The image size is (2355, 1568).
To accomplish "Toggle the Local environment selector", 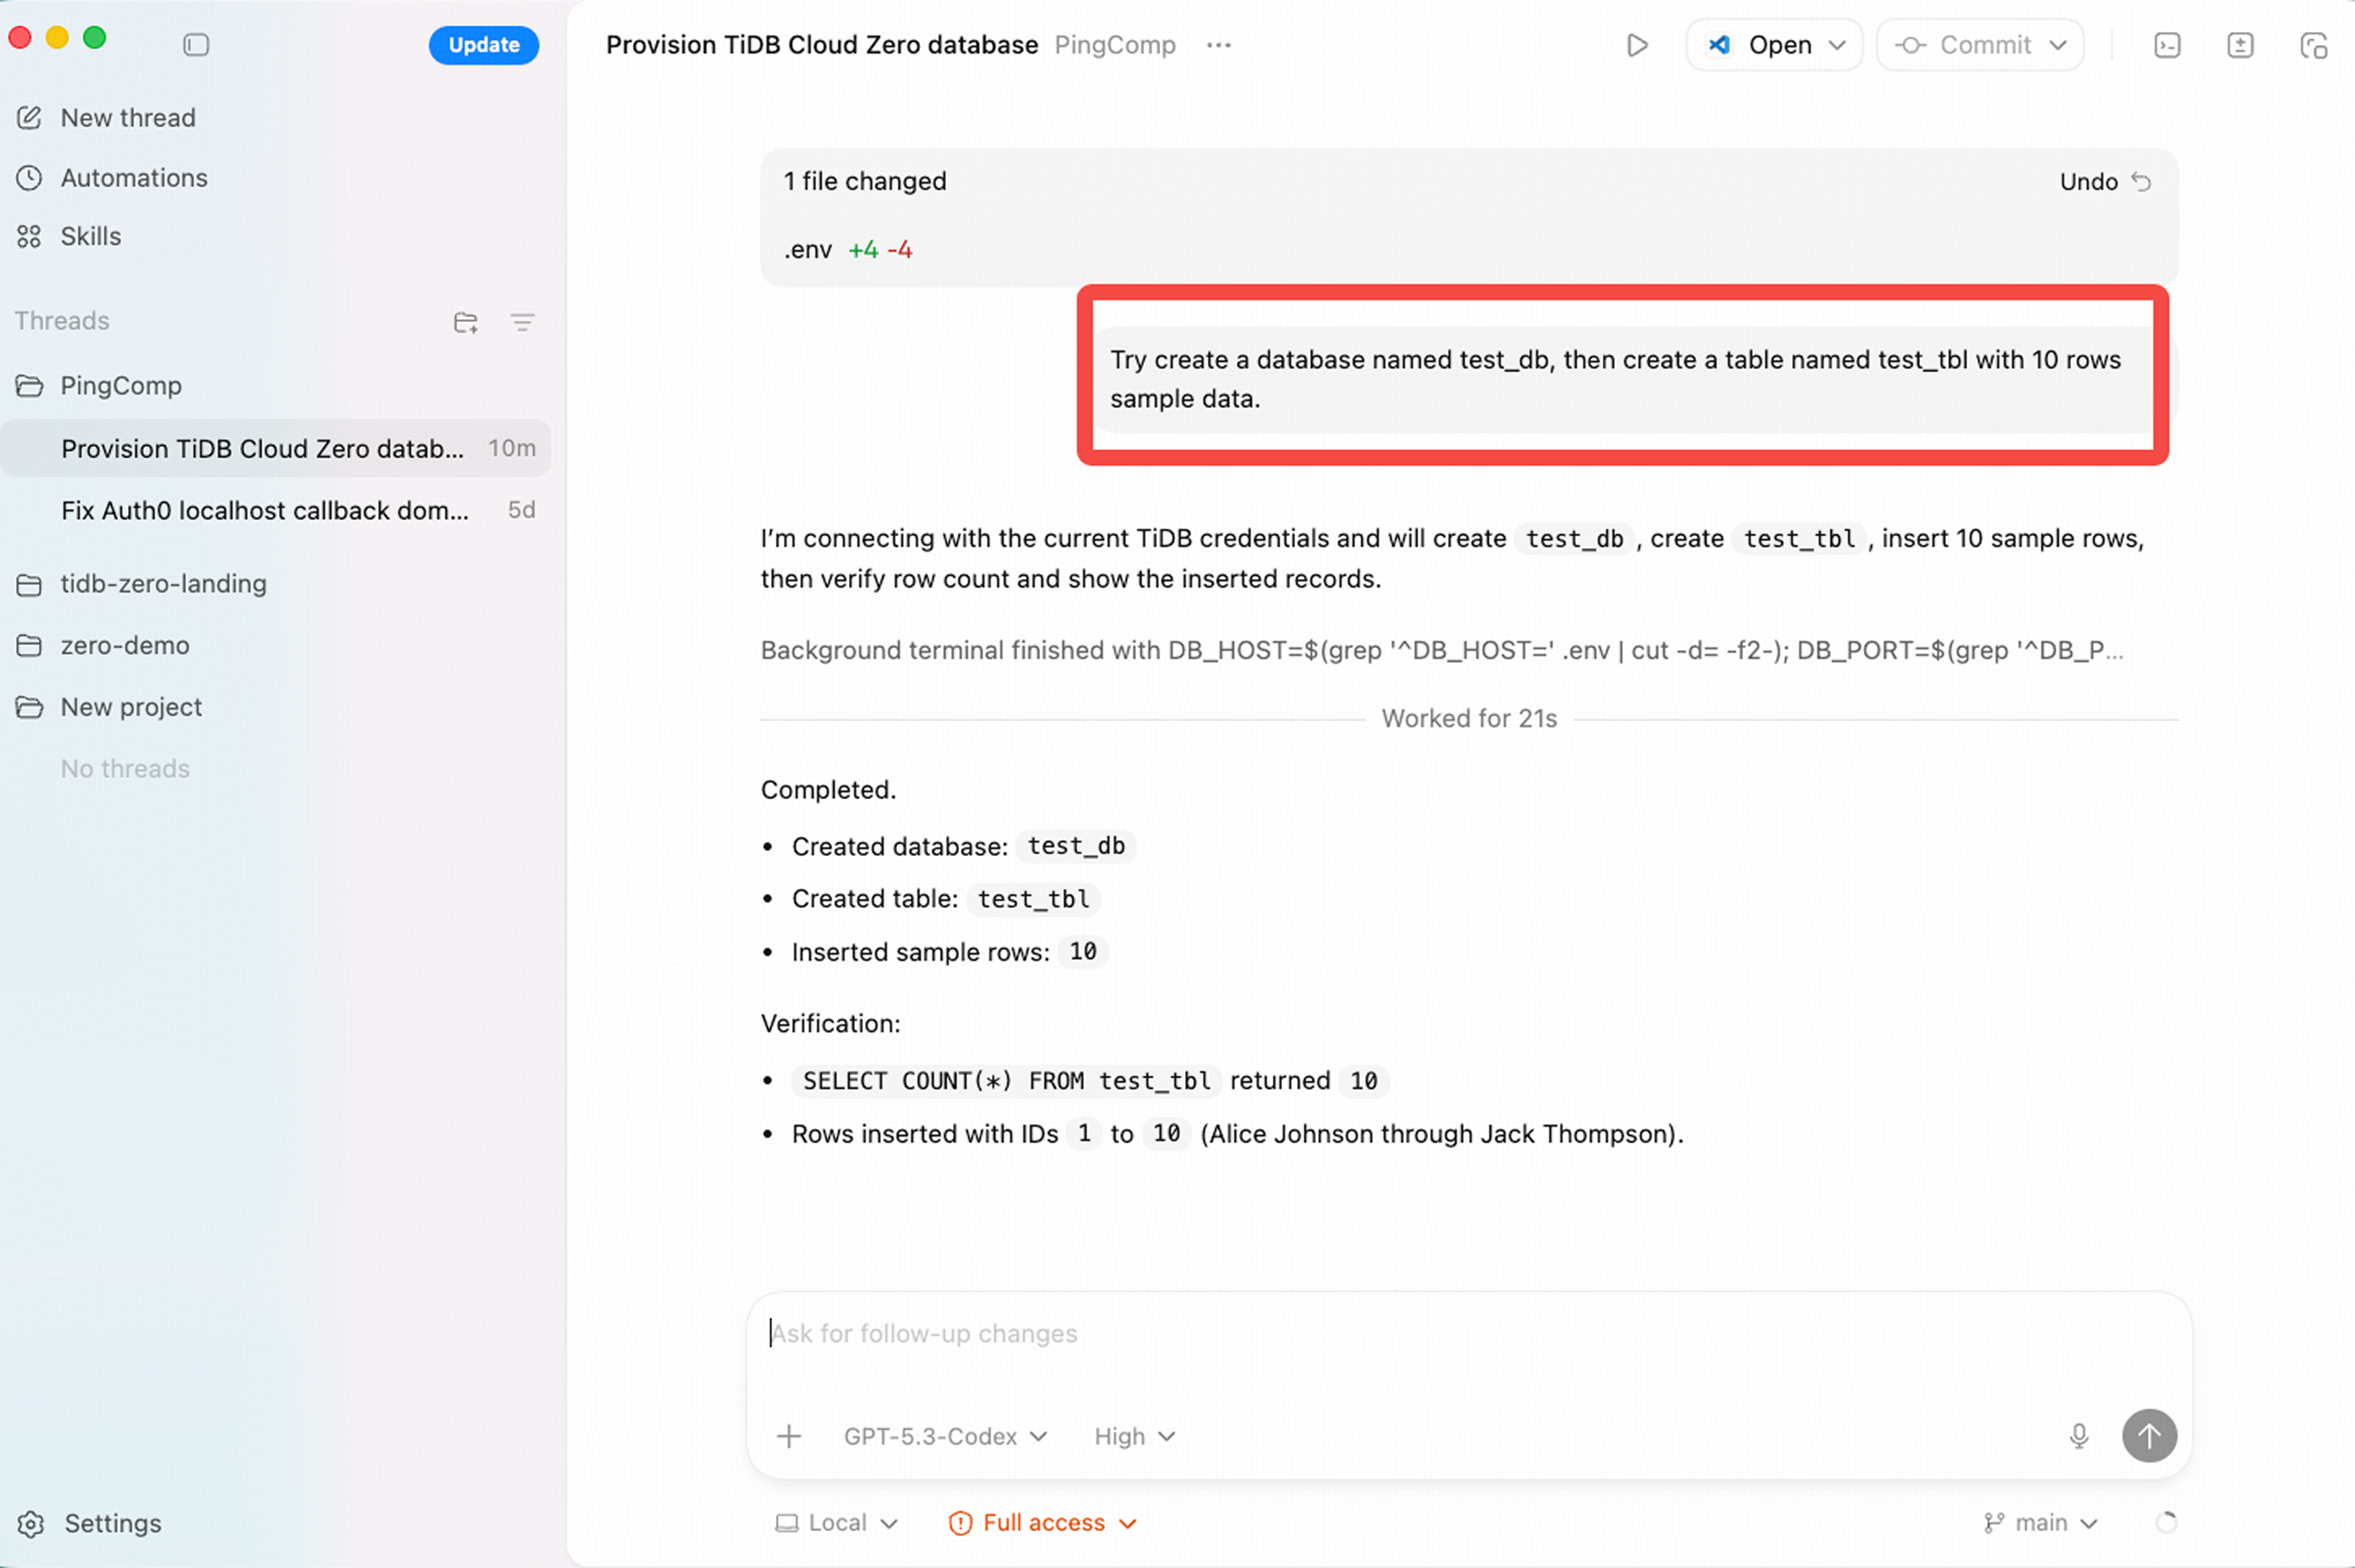I will point(836,1522).
